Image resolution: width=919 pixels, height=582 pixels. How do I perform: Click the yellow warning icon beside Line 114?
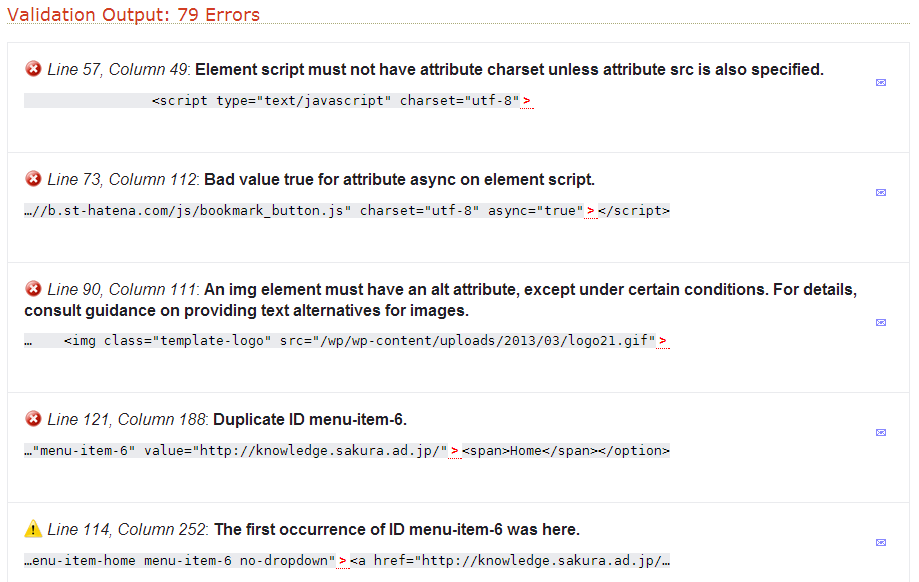click(x=33, y=529)
